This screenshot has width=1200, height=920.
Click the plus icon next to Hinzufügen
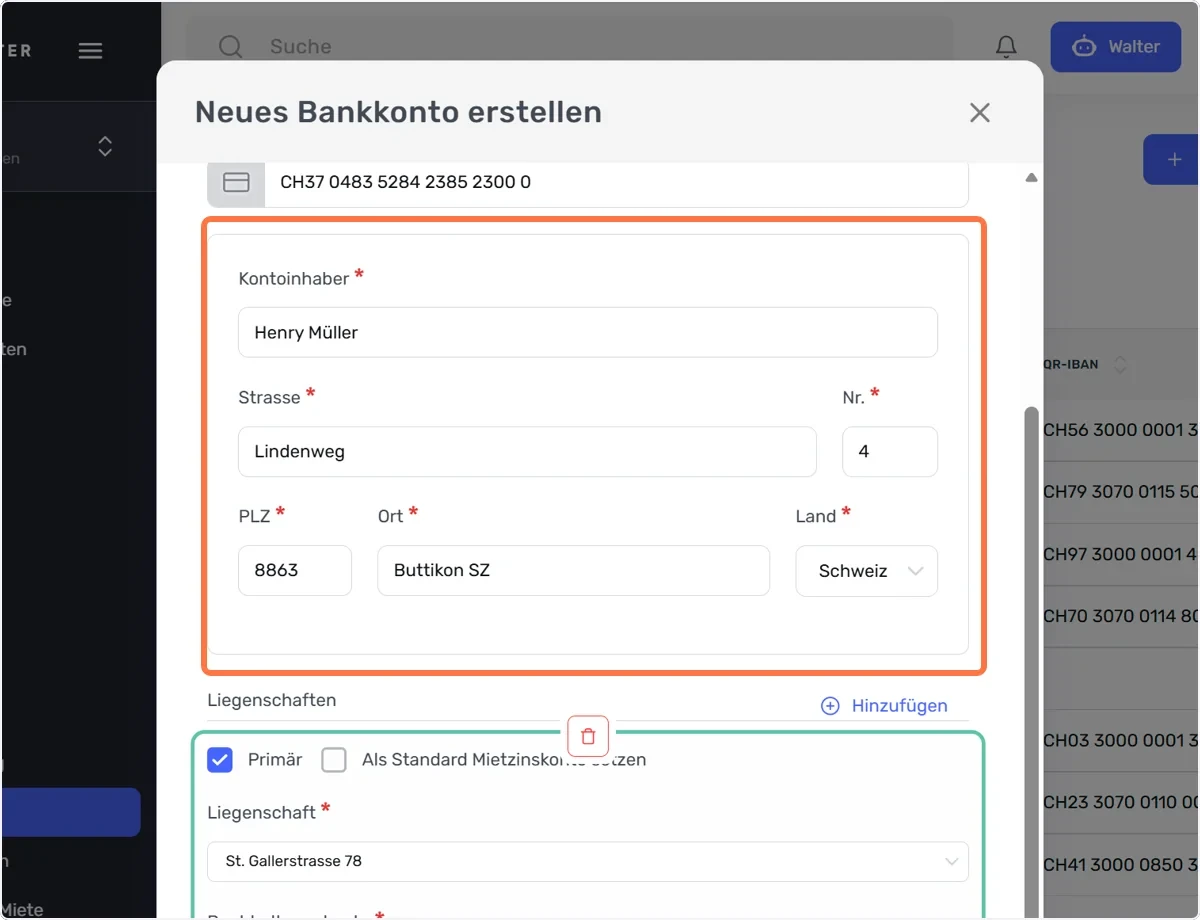click(830, 706)
